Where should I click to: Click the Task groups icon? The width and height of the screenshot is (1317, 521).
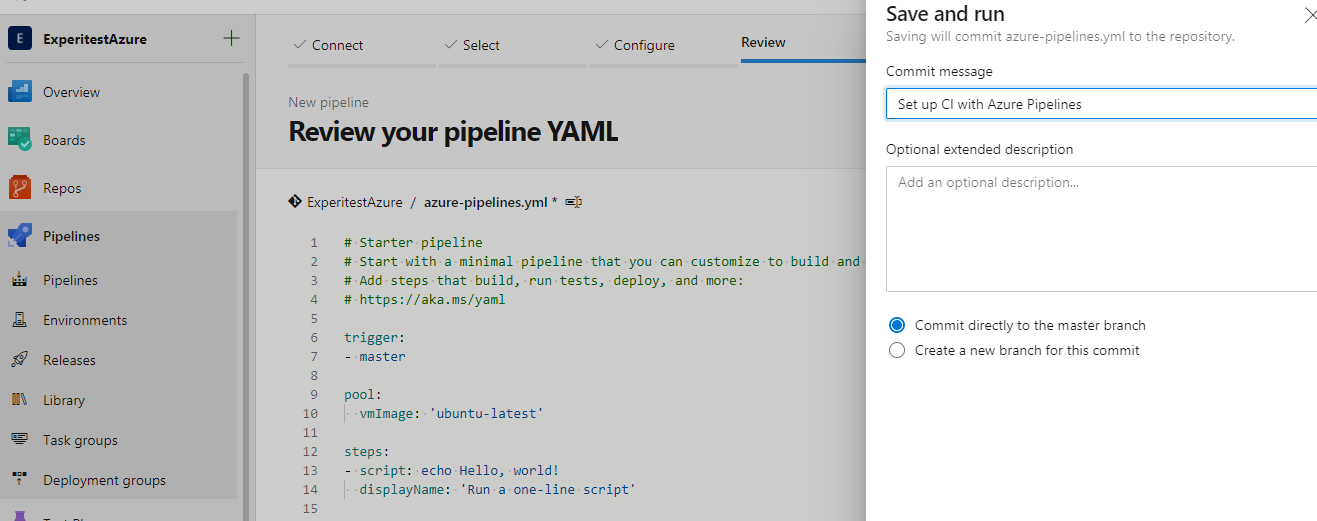[19, 440]
